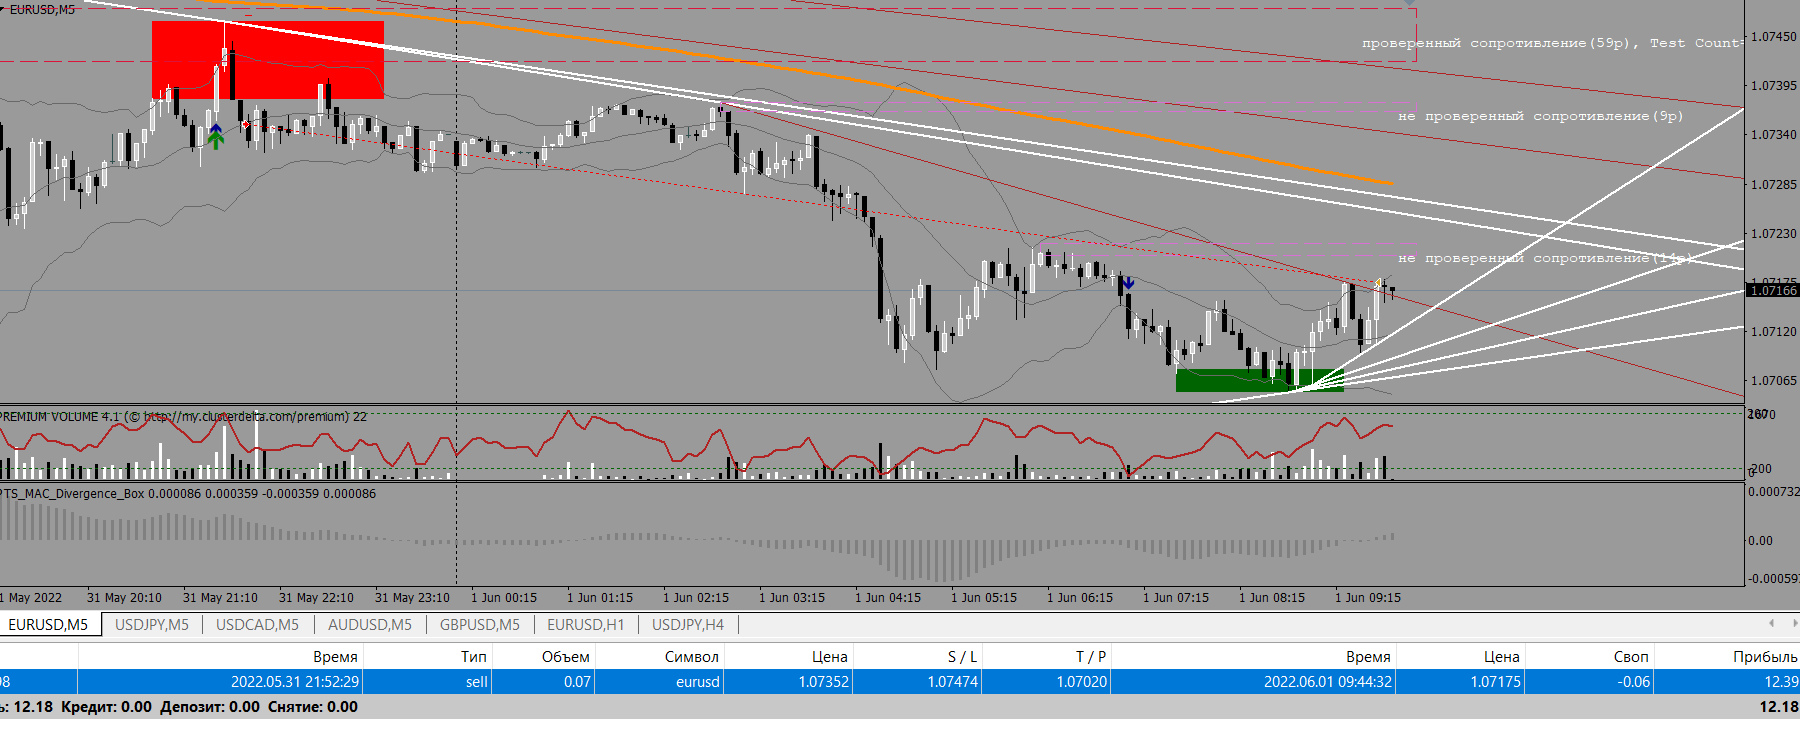Click the orange arrow marker at latest candle
The image size is (1800, 729).
pyautogui.click(x=1378, y=284)
